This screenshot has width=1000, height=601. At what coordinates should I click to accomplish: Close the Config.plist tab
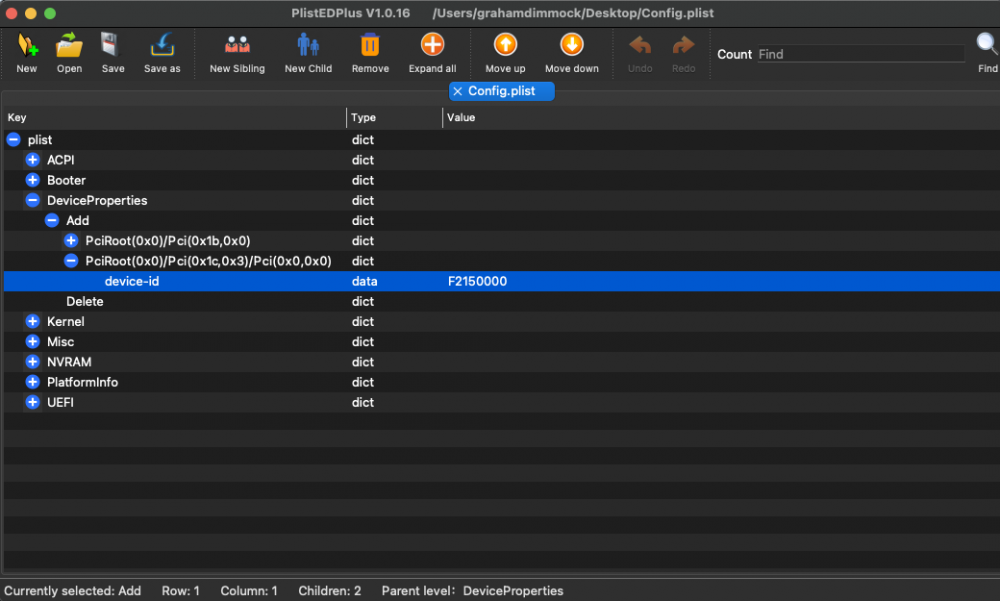point(457,91)
